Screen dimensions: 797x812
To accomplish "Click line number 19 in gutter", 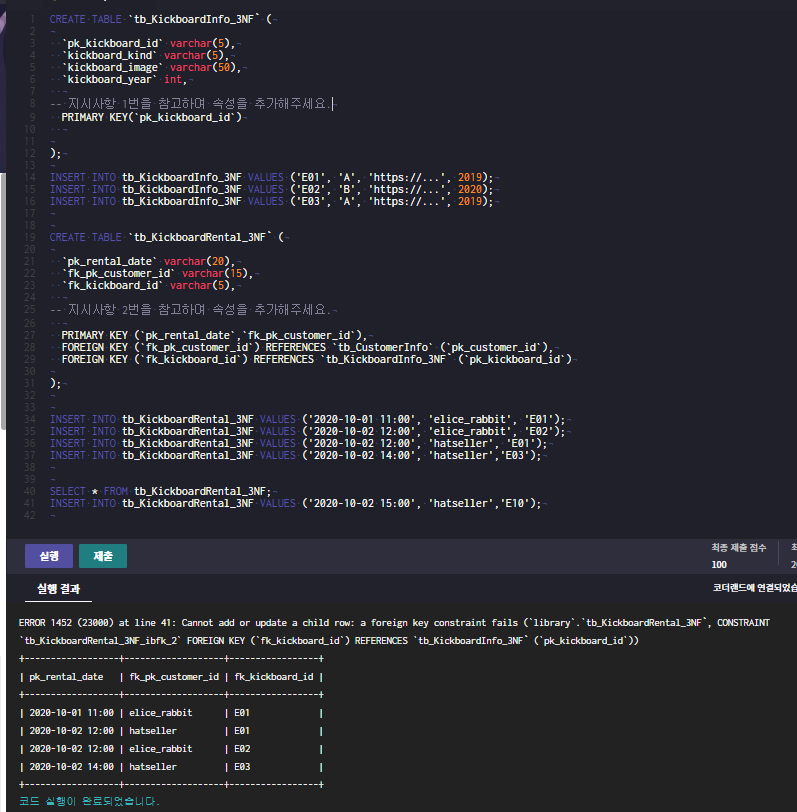I will click(30, 237).
